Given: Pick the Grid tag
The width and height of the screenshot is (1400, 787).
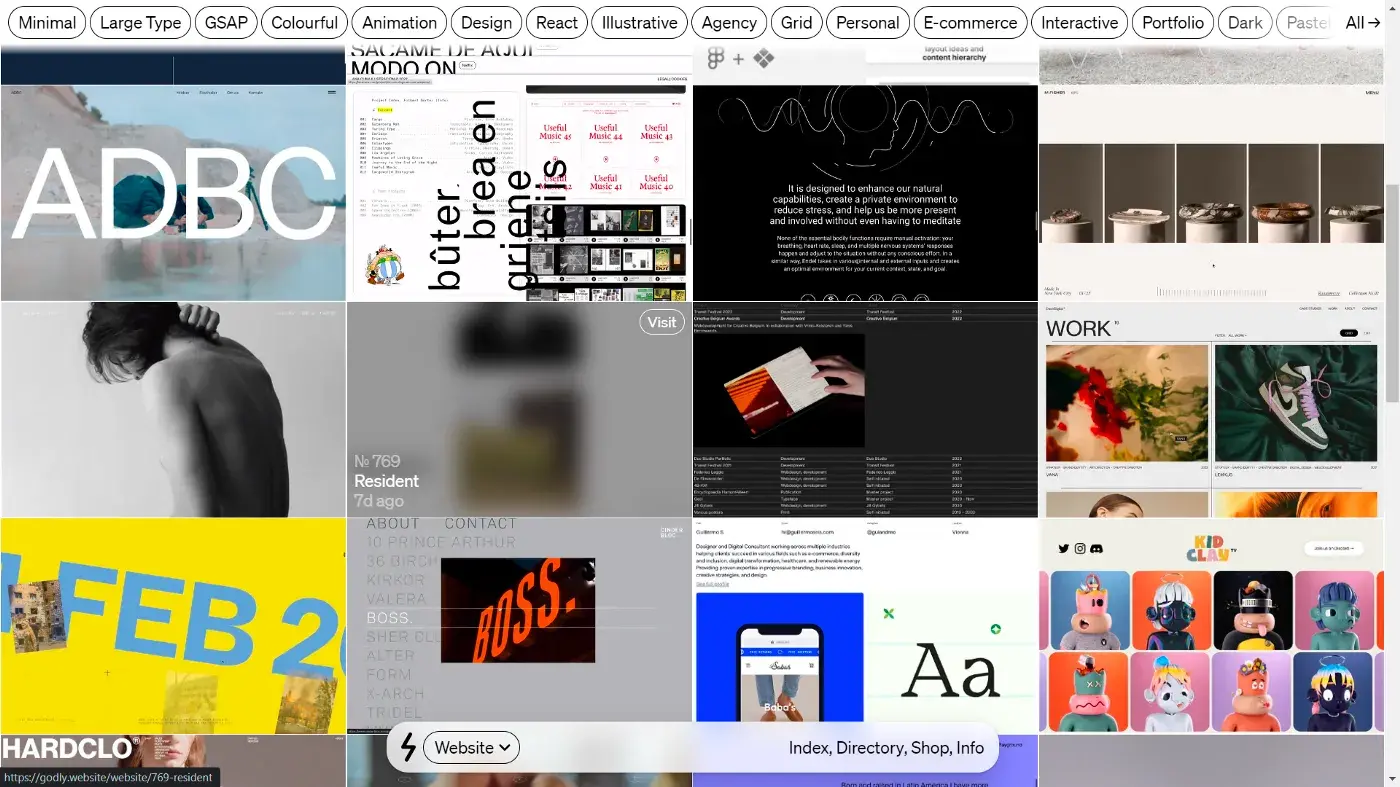Looking at the screenshot, I should pyautogui.click(x=797, y=22).
